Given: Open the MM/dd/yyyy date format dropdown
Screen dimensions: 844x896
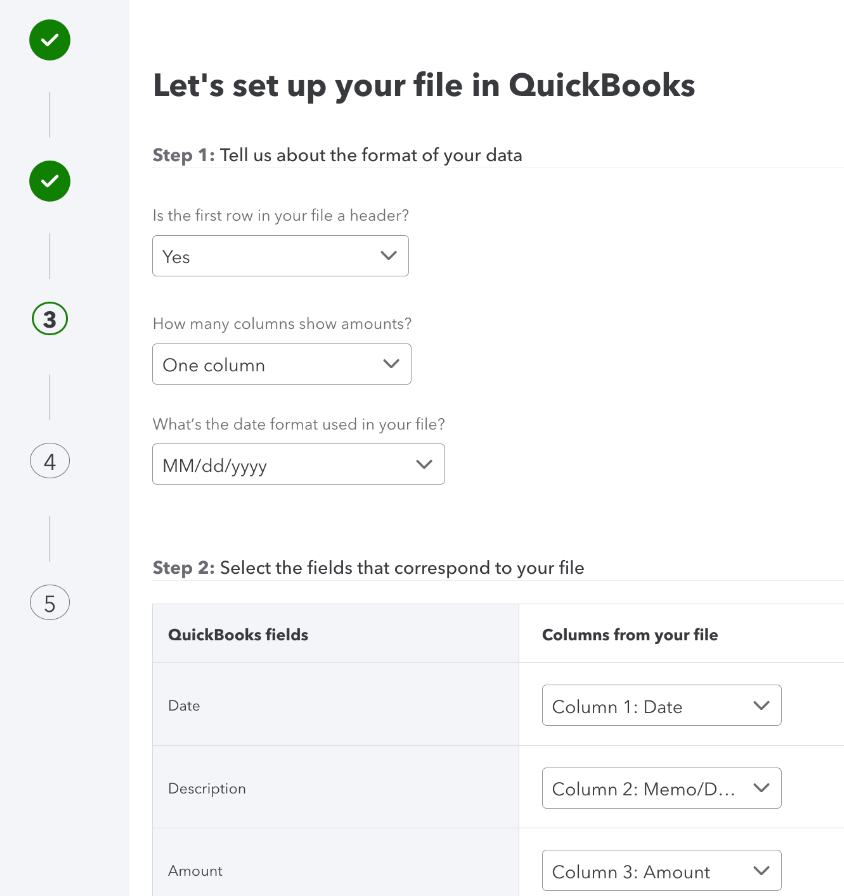Looking at the screenshot, I should (x=298, y=465).
